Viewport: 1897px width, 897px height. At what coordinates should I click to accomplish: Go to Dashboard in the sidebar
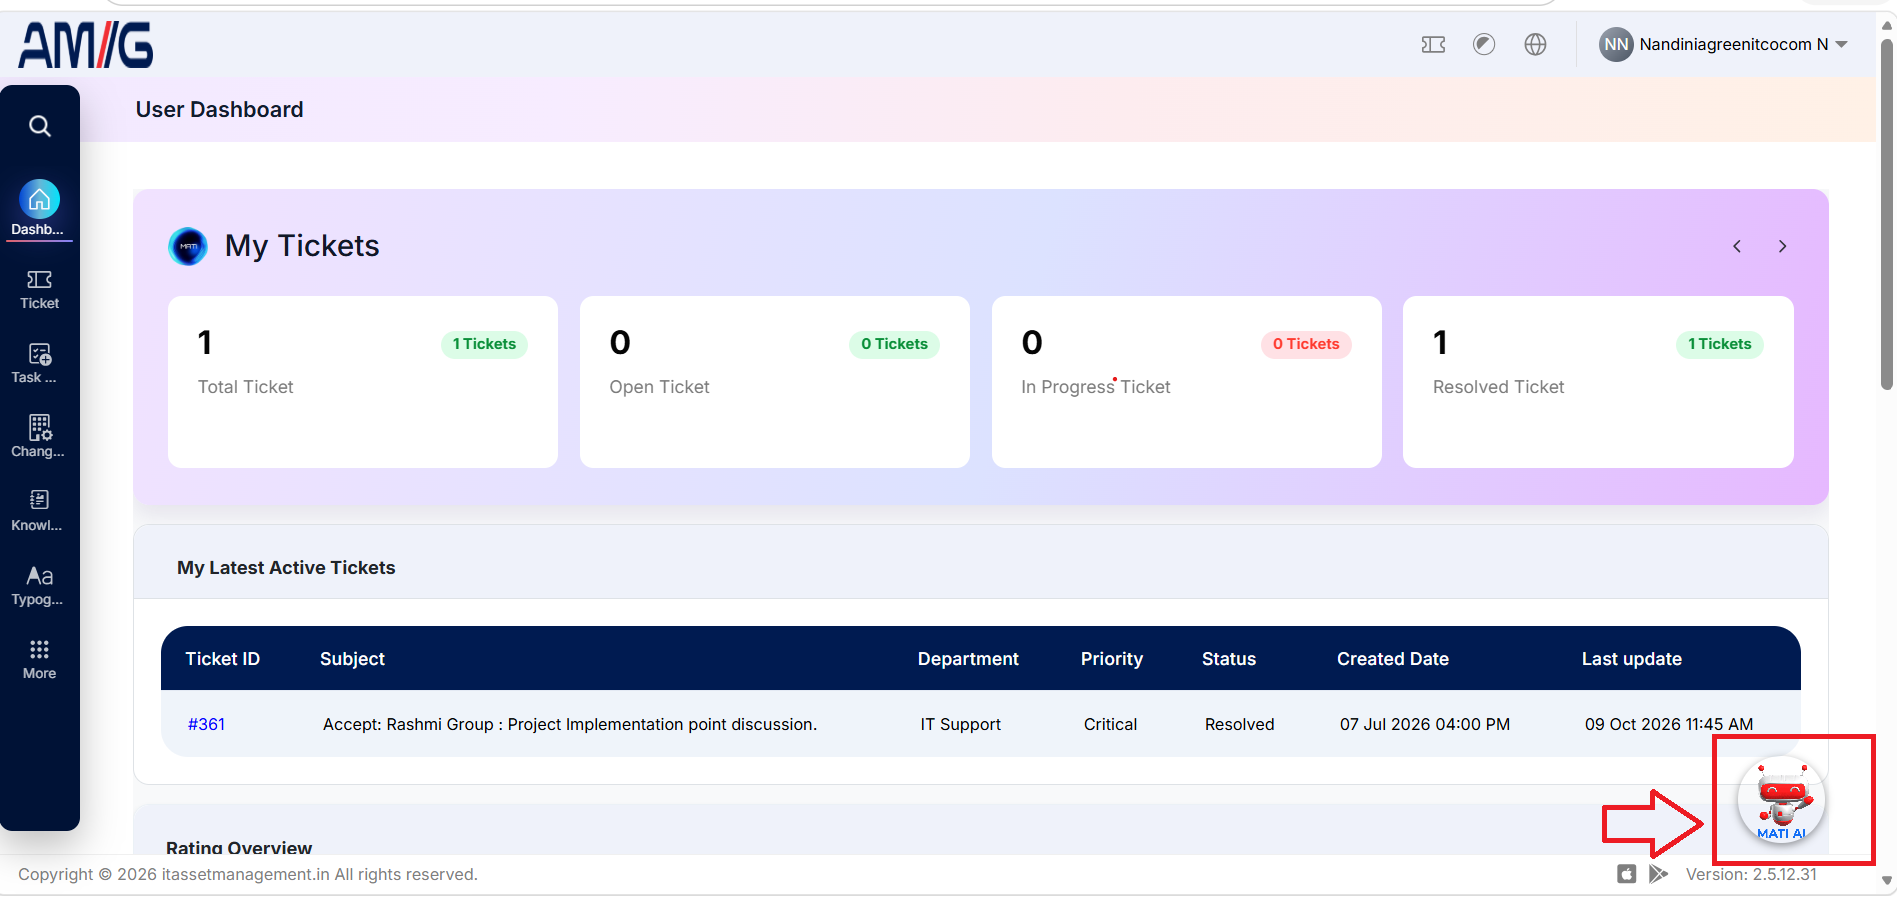click(39, 209)
